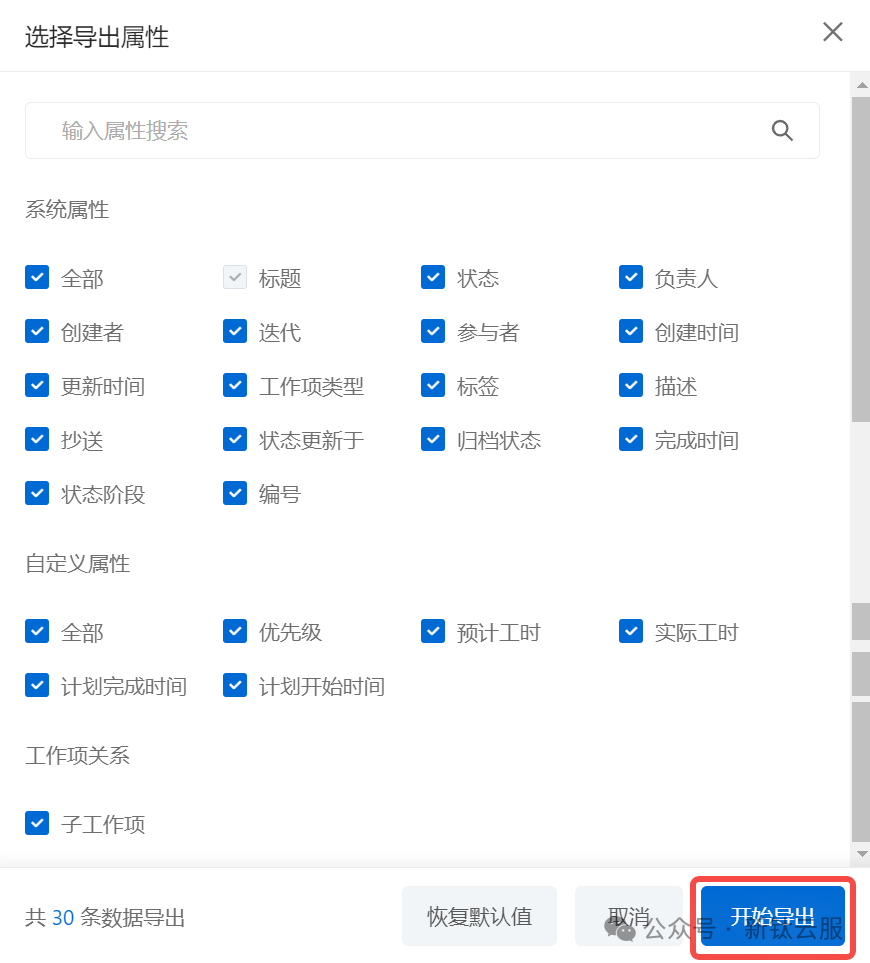Uncheck the 参与者 checkbox
870x963 pixels.
click(433, 332)
